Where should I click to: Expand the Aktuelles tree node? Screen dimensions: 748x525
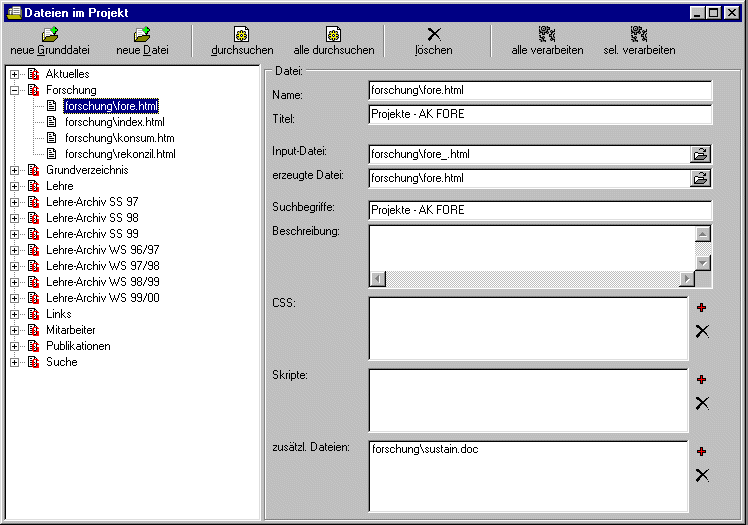[14, 74]
